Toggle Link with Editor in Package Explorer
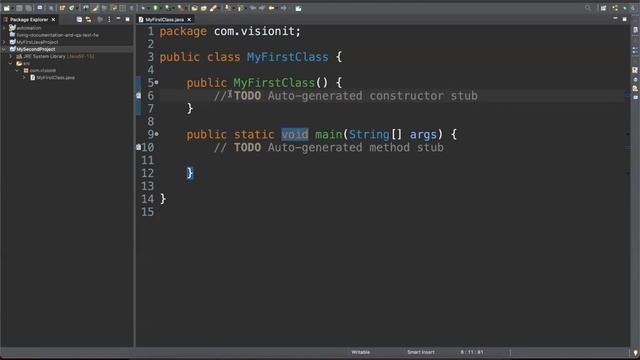The height and width of the screenshot is (360, 640). pyautogui.click(x=88, y=19)
